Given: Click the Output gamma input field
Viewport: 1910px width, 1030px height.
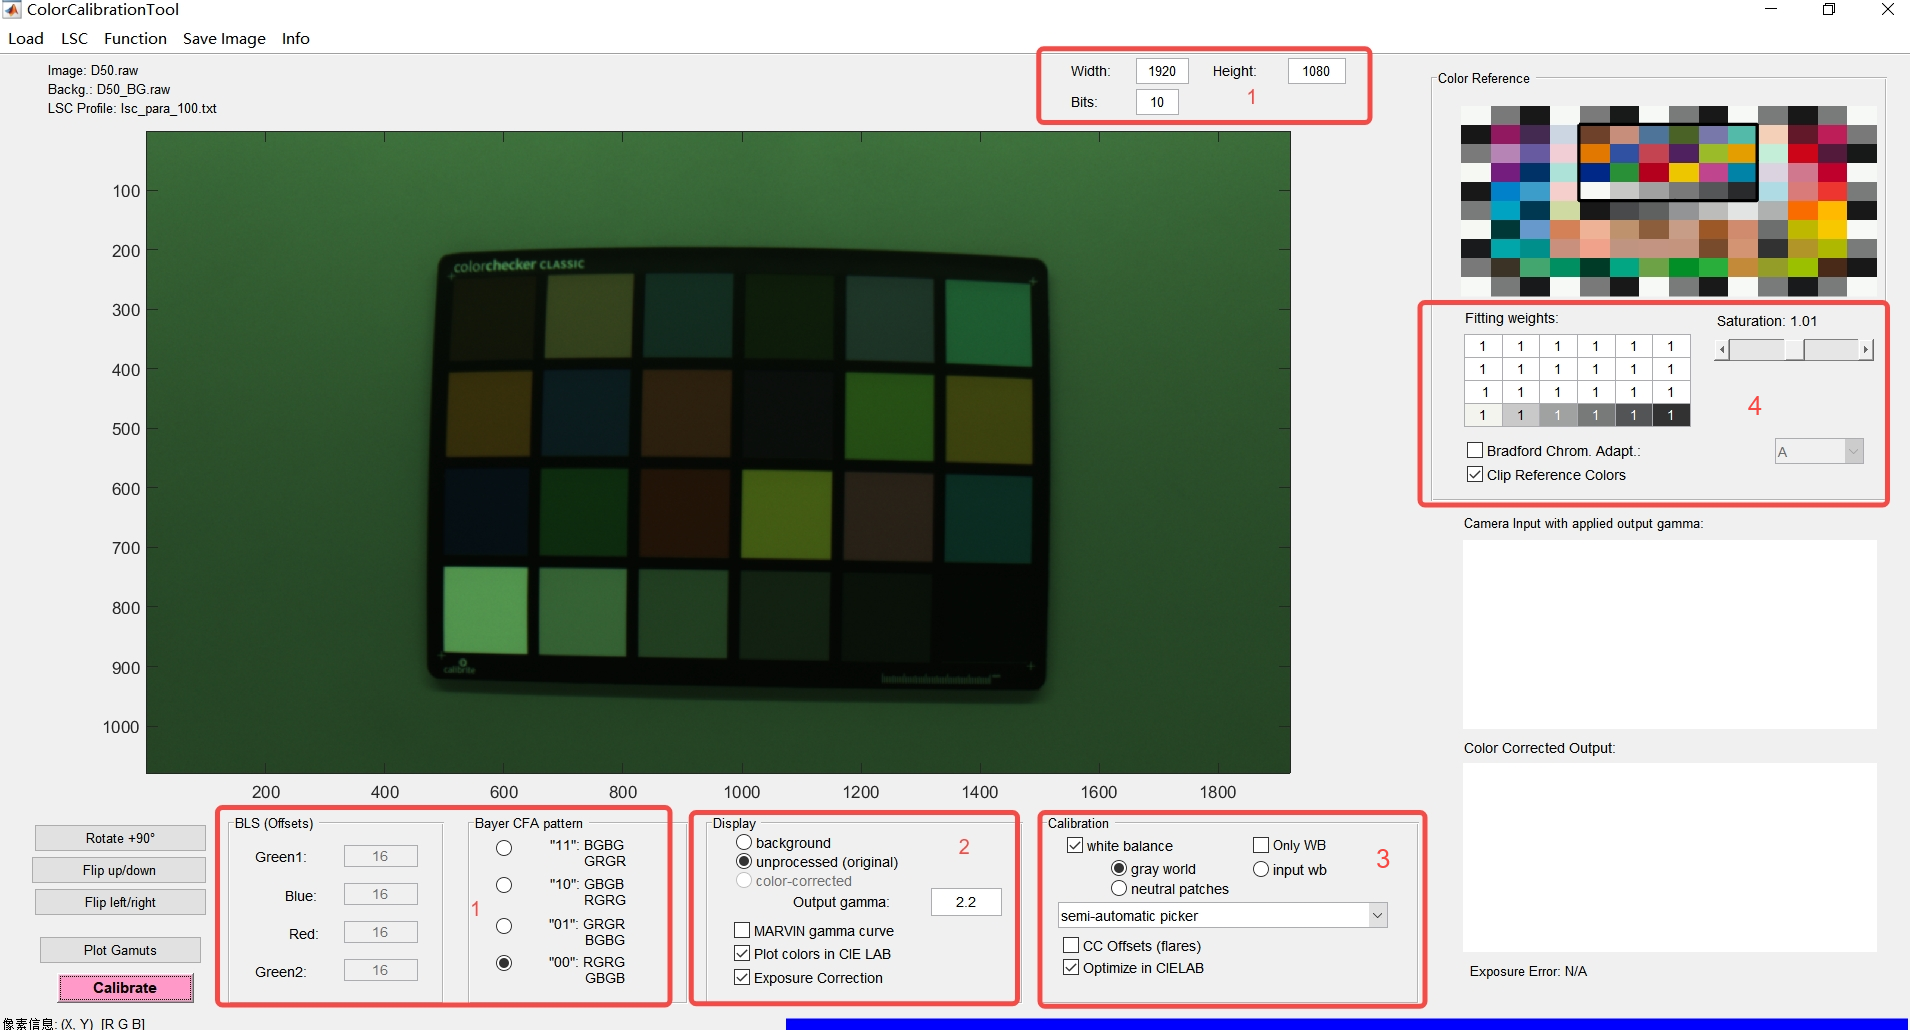Looking at the screenshot, I should 965,902.
